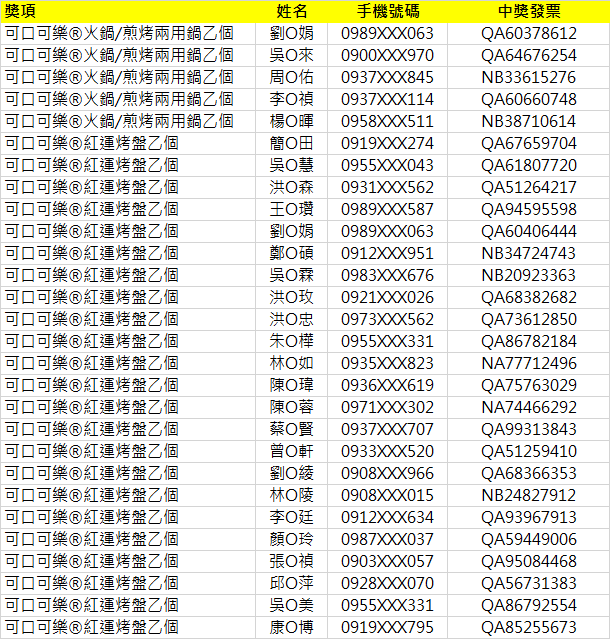
Task: Click invoice number QA61807720
Action: click(x=529, y=165)
